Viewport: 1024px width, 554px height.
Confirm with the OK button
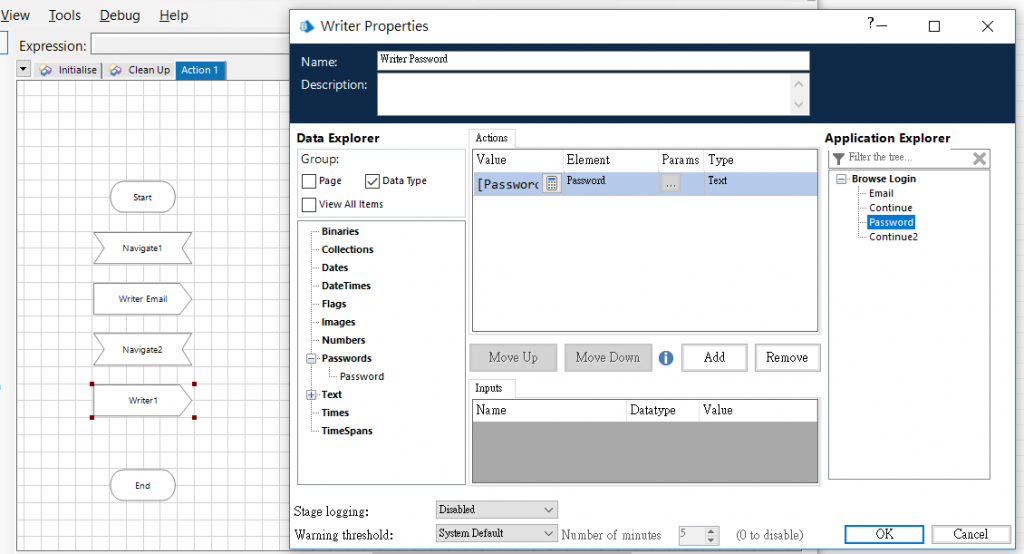click(884, 534)
